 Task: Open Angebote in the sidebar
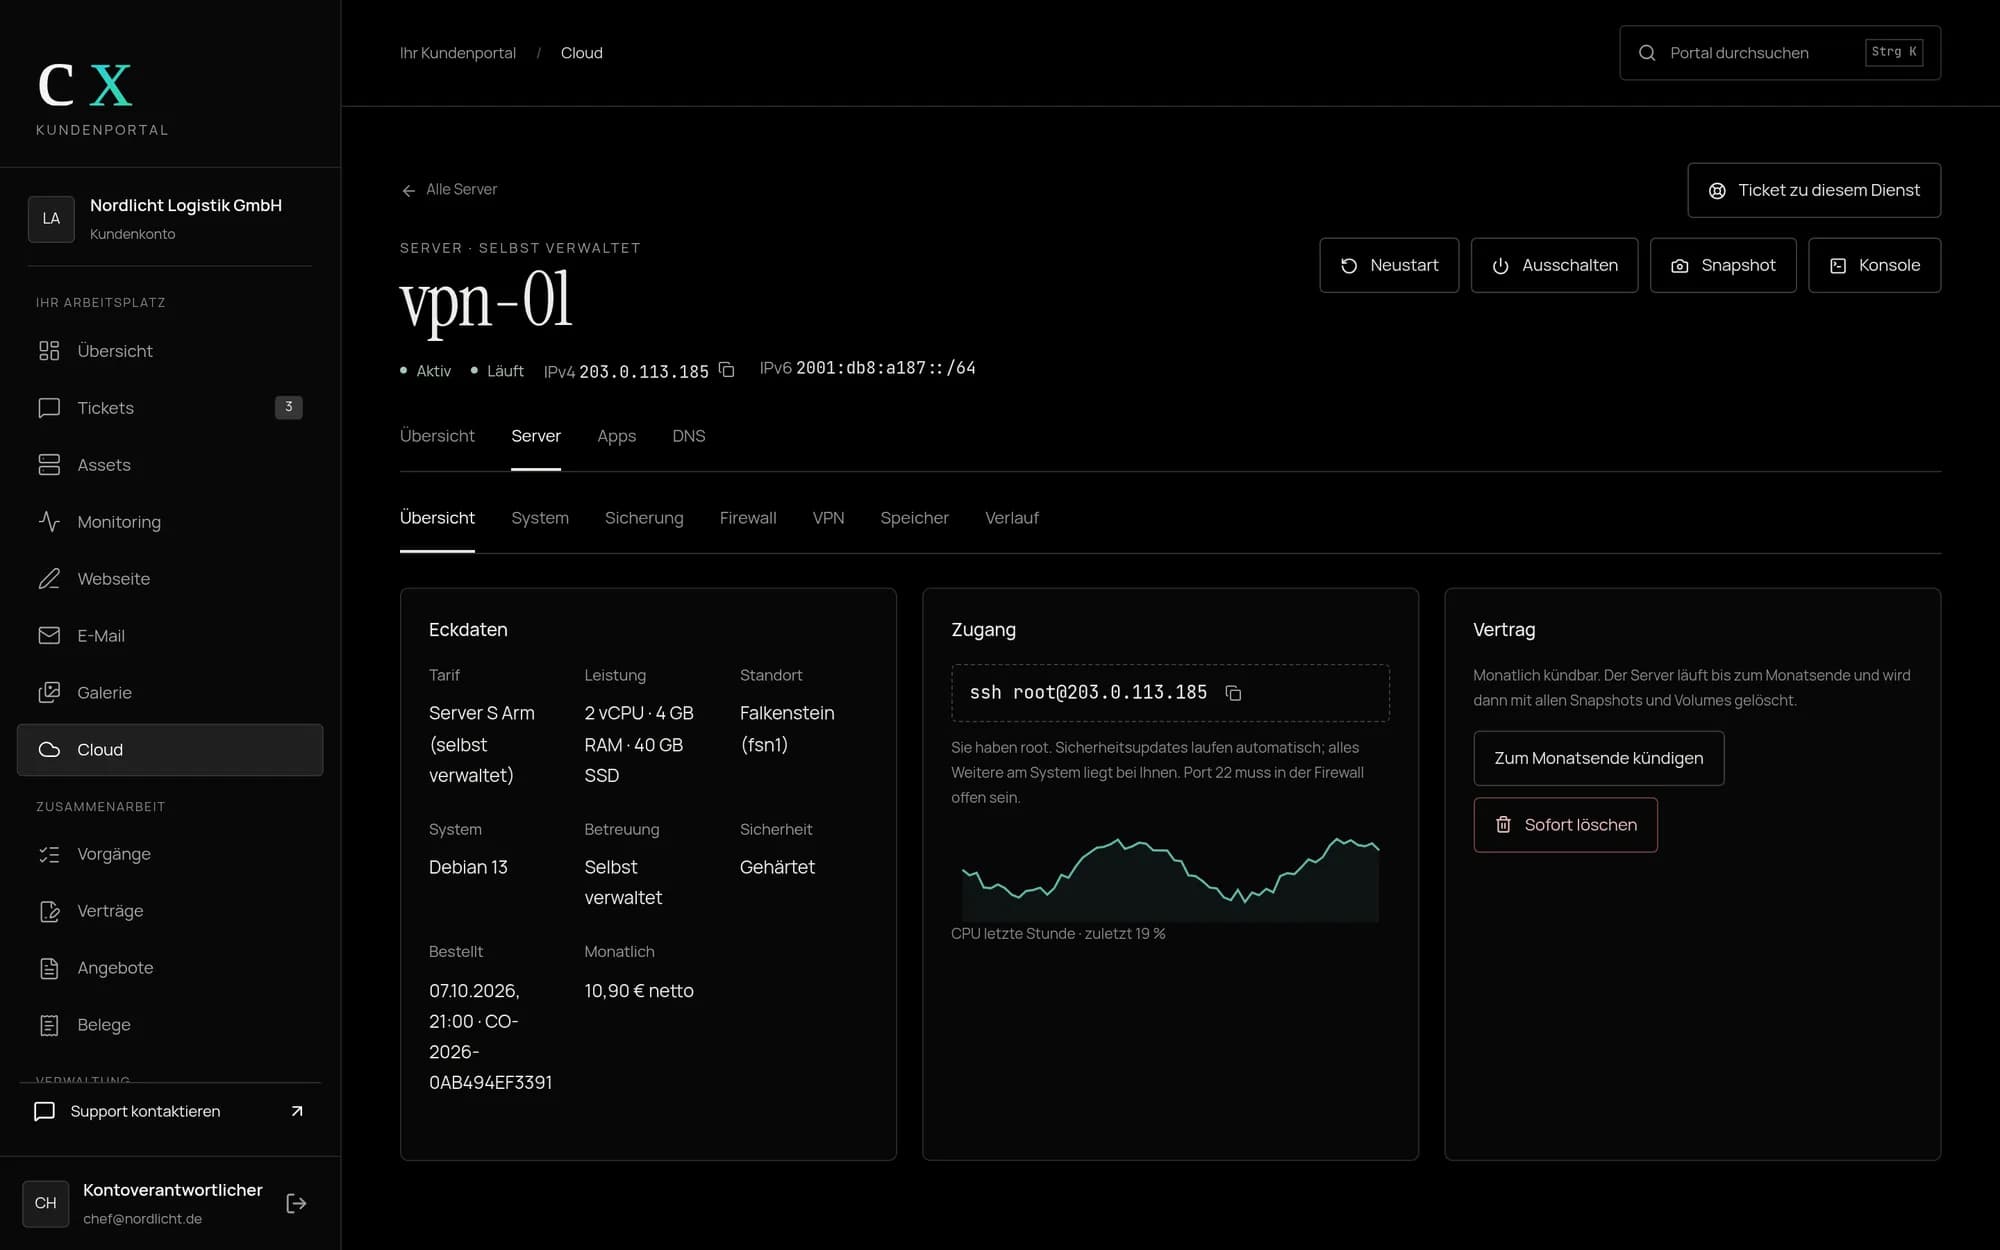pyautogui.click(x=170, y=968)
